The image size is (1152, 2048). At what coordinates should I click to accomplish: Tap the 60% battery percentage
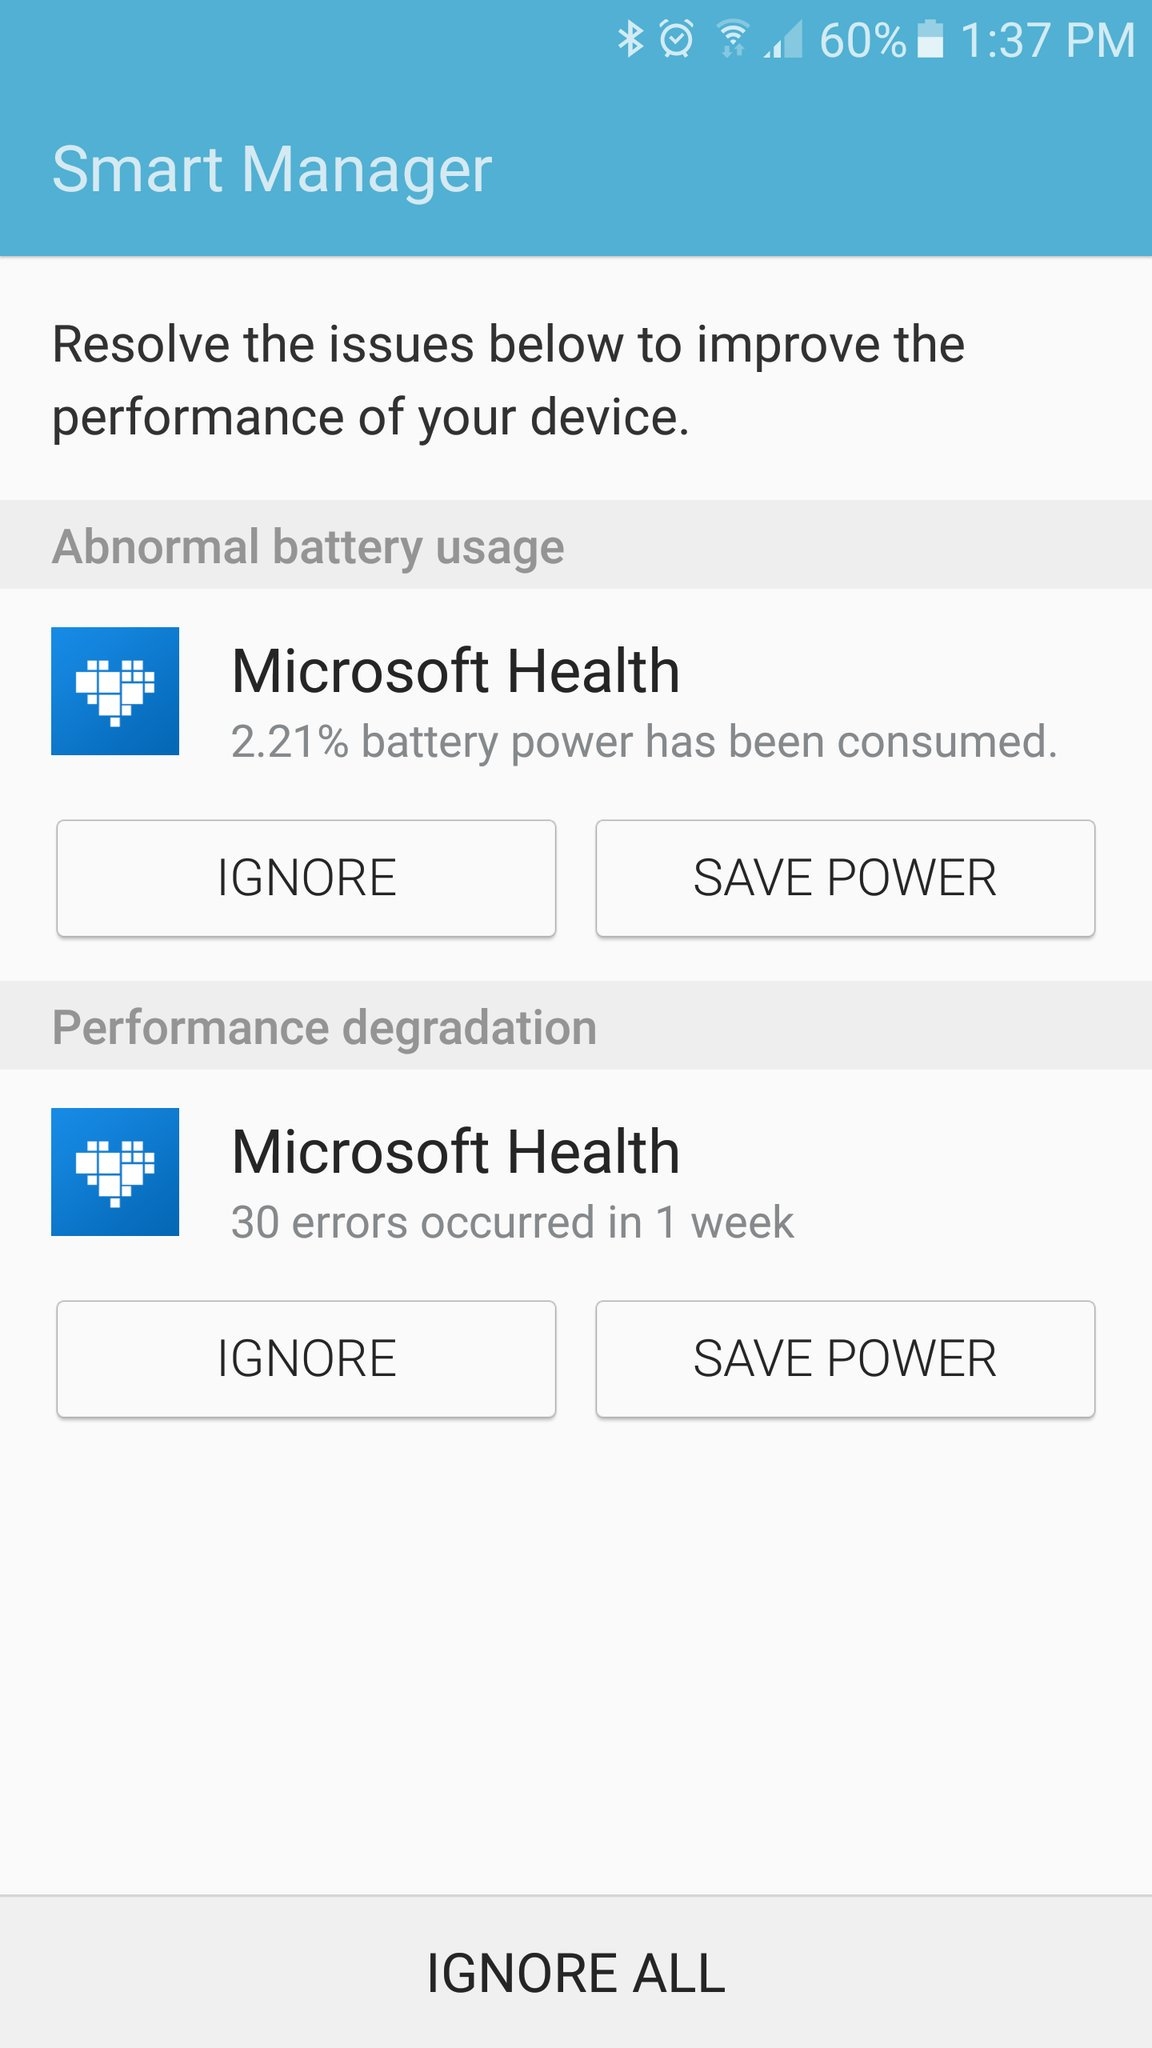coord(862,41)
